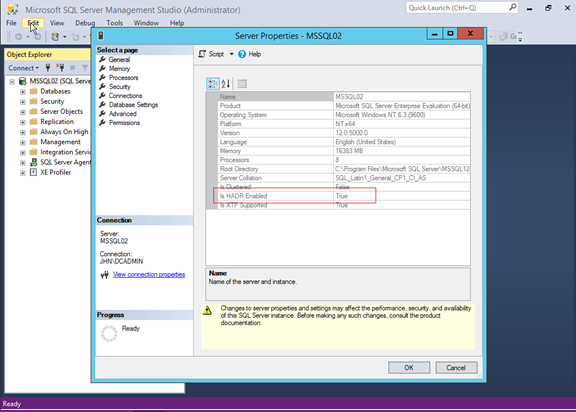Click the Stop icon in Object Explorer toolbar
The height and width of the screenshot is (412, 576).
pos(73,68)
